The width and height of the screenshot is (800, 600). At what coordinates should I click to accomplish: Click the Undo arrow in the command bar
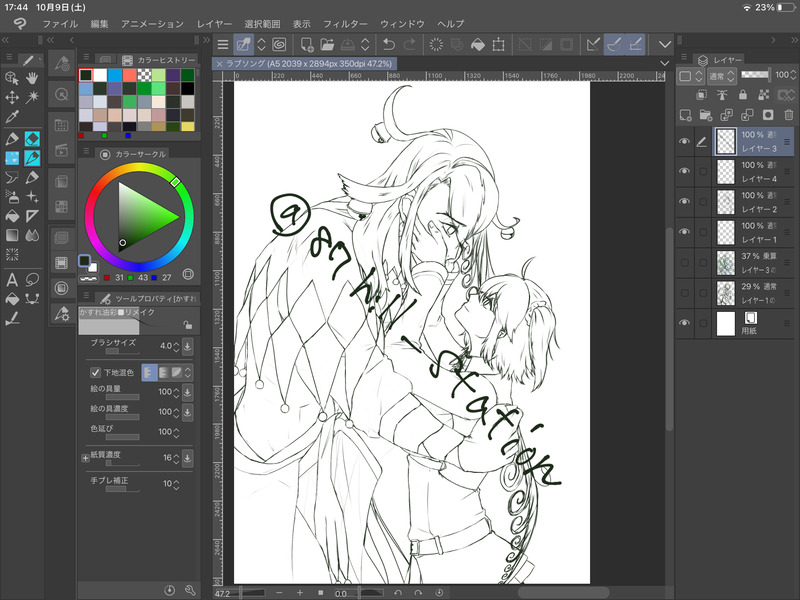point(389,45)
